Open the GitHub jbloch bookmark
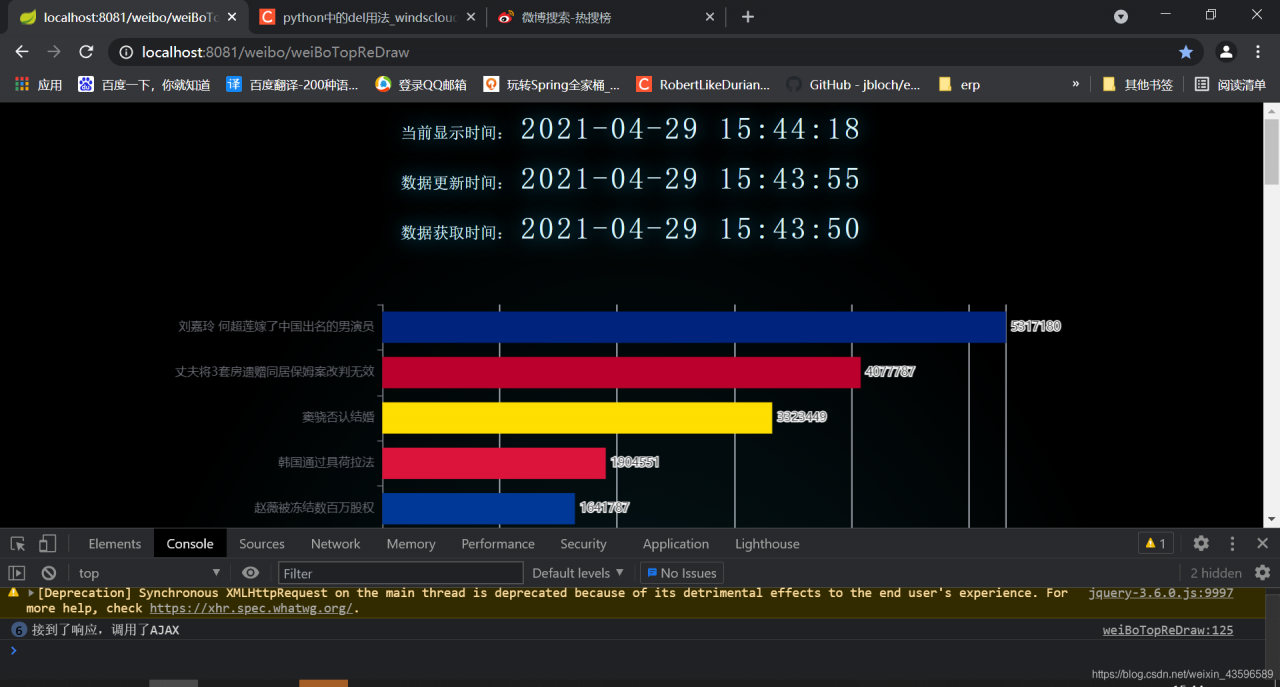 [854, 85]
